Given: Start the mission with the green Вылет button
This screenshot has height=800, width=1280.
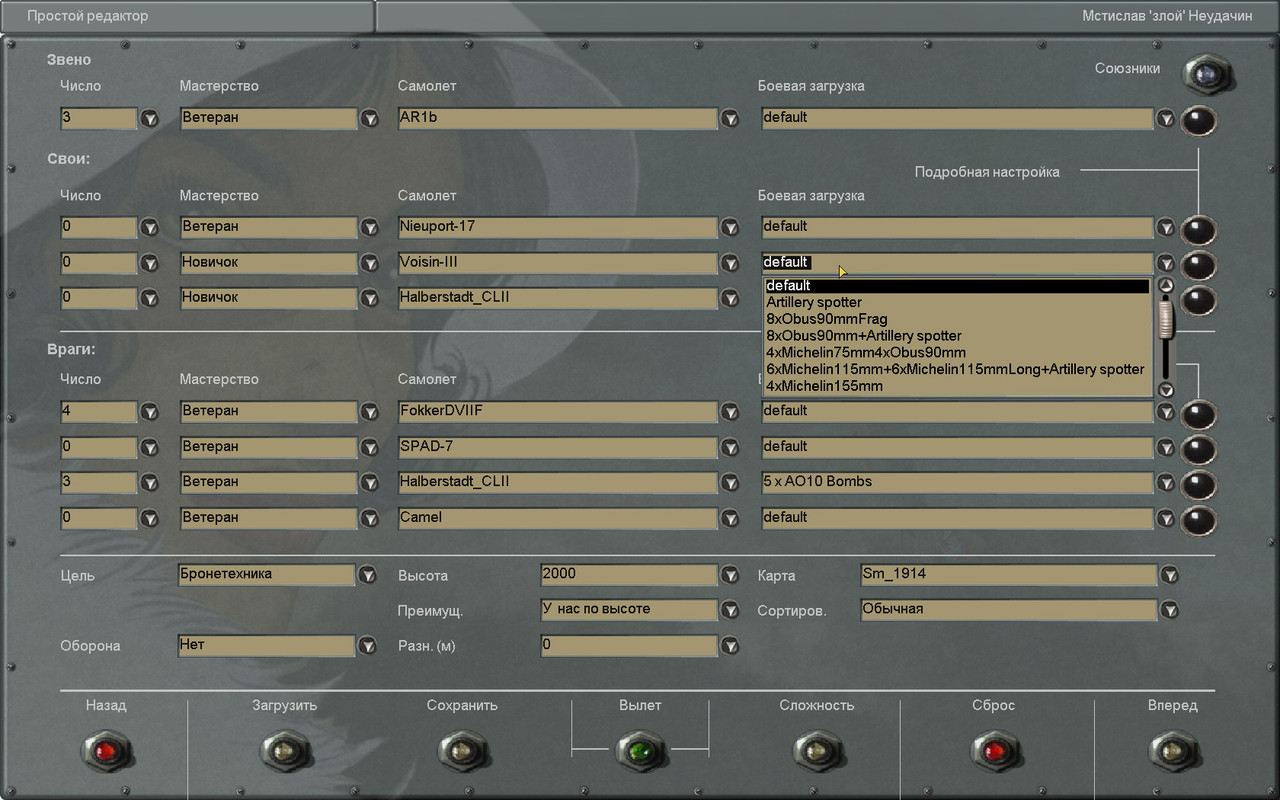Looking at the screenshot, I should pyautogui.click(x=640, y=750).
